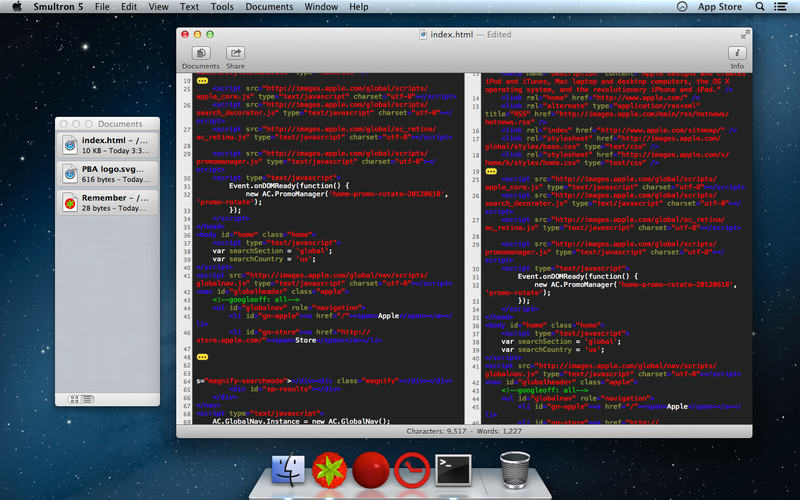Viewport: 800px width, 500px height.
Task: Select PBA logo.svg in Documents panel
Action: (107, 174)
